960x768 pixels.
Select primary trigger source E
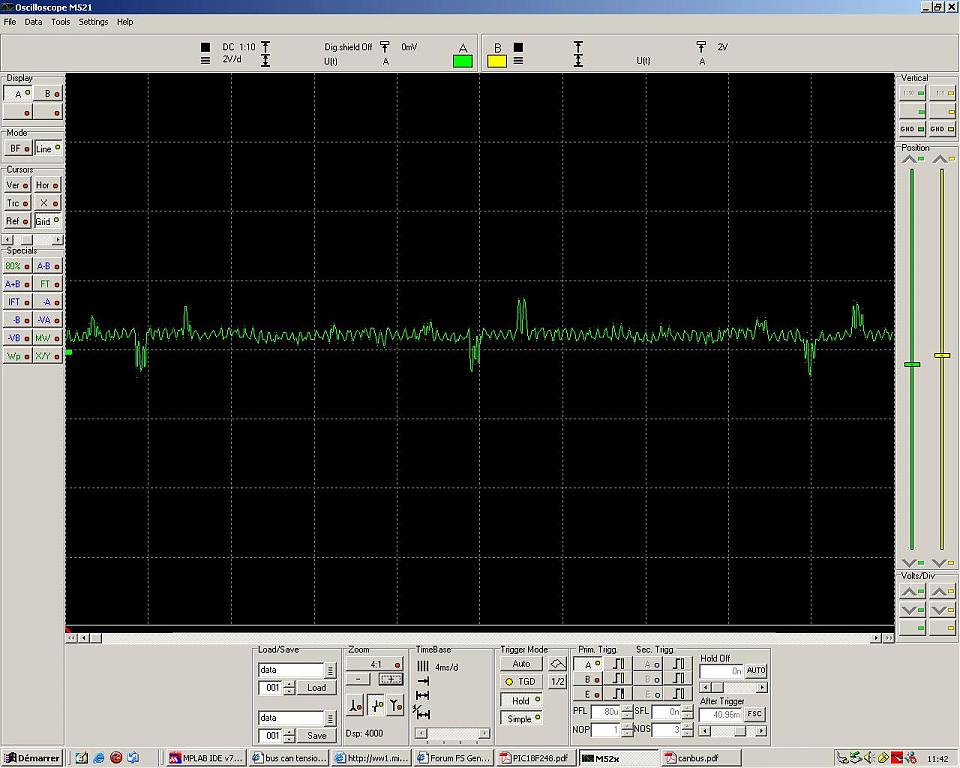pyautogui.click(x=588, y=695)
